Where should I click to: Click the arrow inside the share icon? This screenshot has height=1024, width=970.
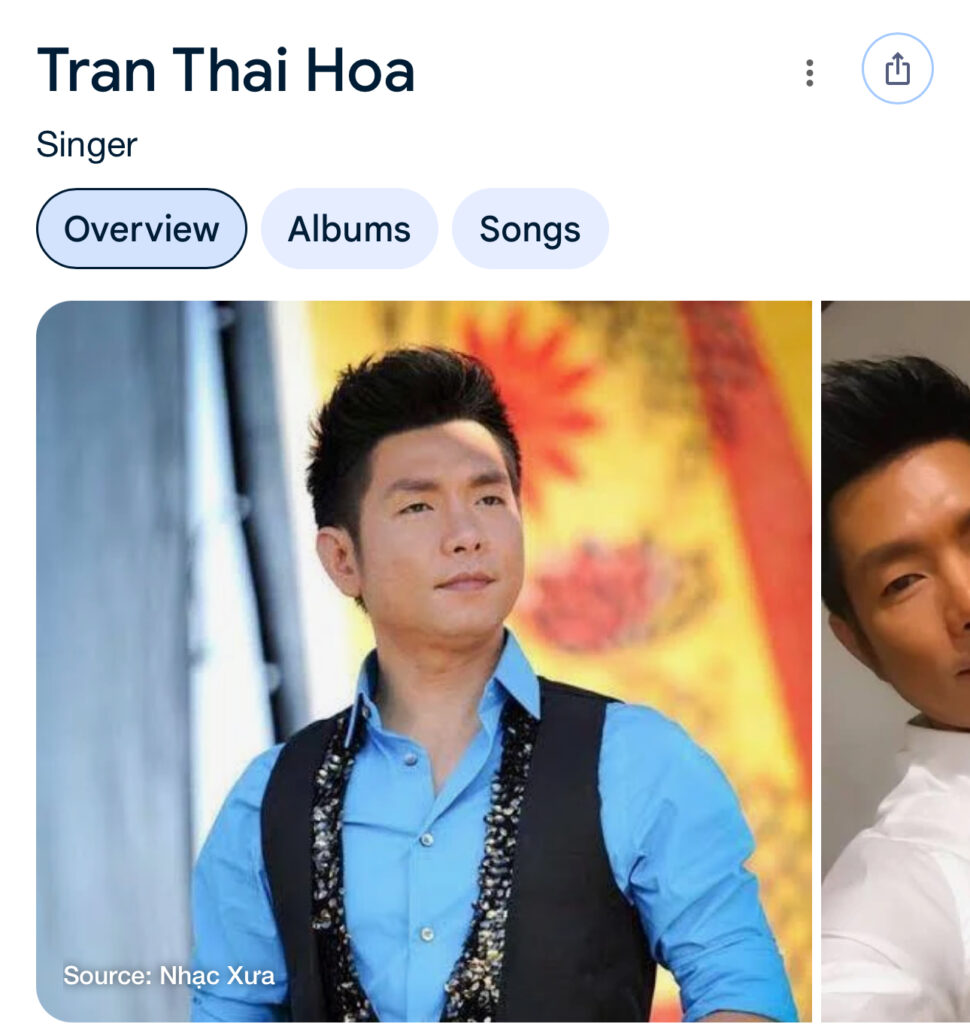(897, 62)
